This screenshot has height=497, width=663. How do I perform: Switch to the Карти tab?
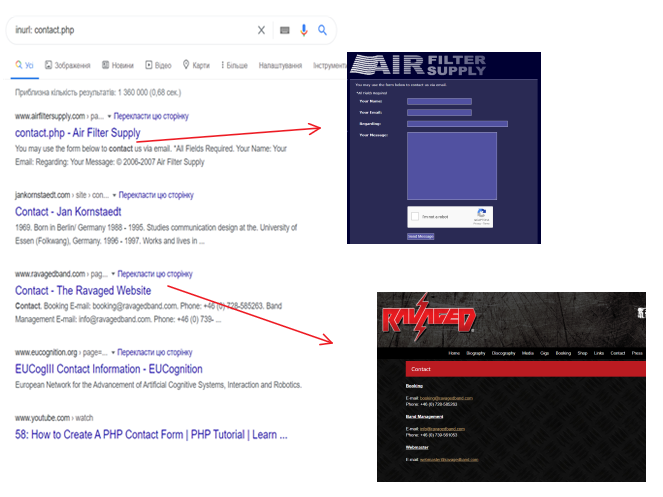(196, 65)
